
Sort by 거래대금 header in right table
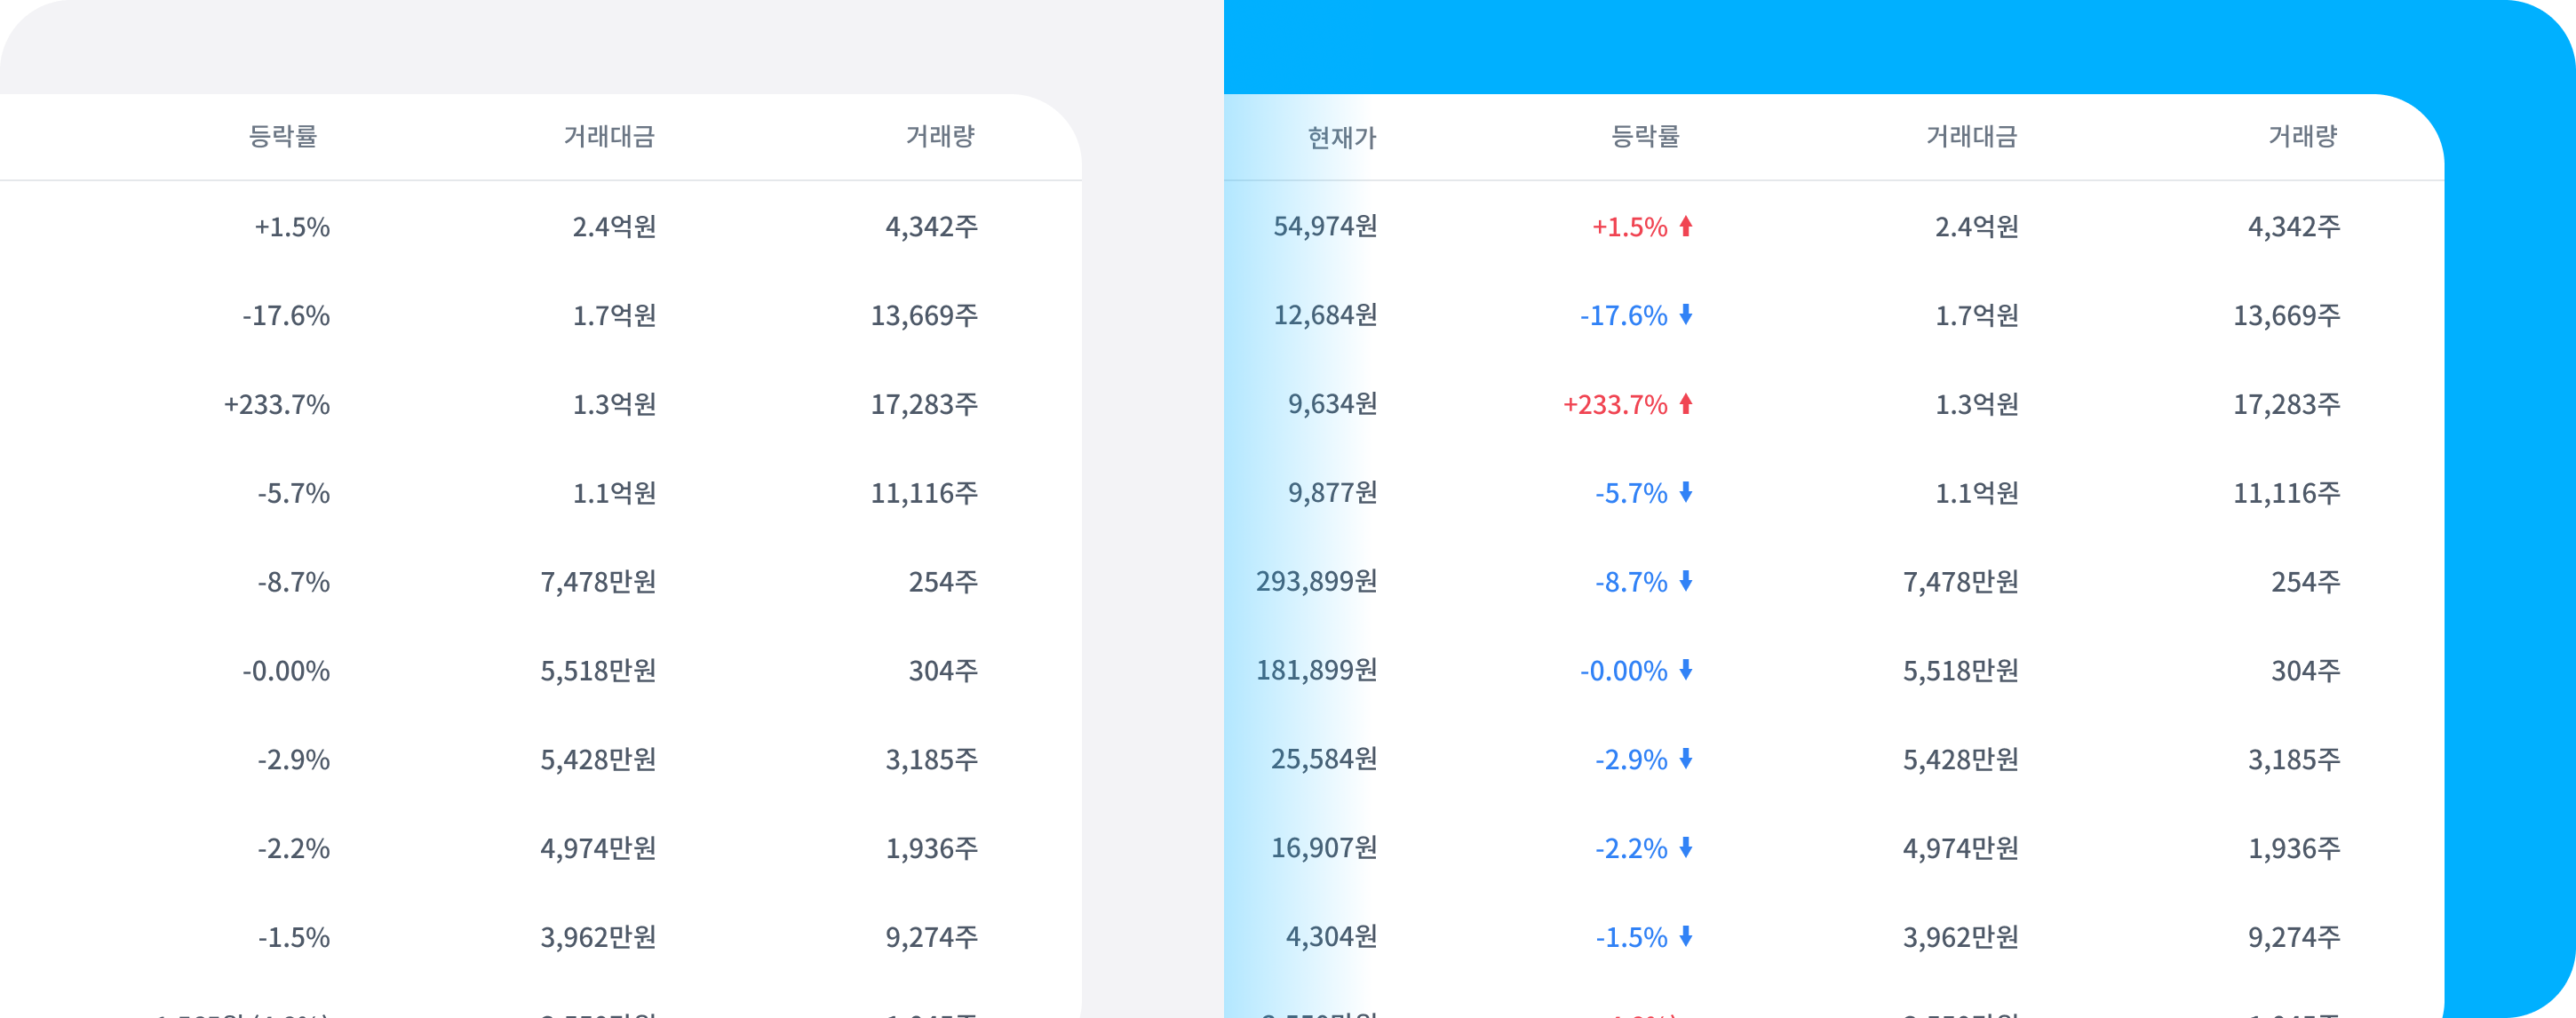click(1972, 136)
